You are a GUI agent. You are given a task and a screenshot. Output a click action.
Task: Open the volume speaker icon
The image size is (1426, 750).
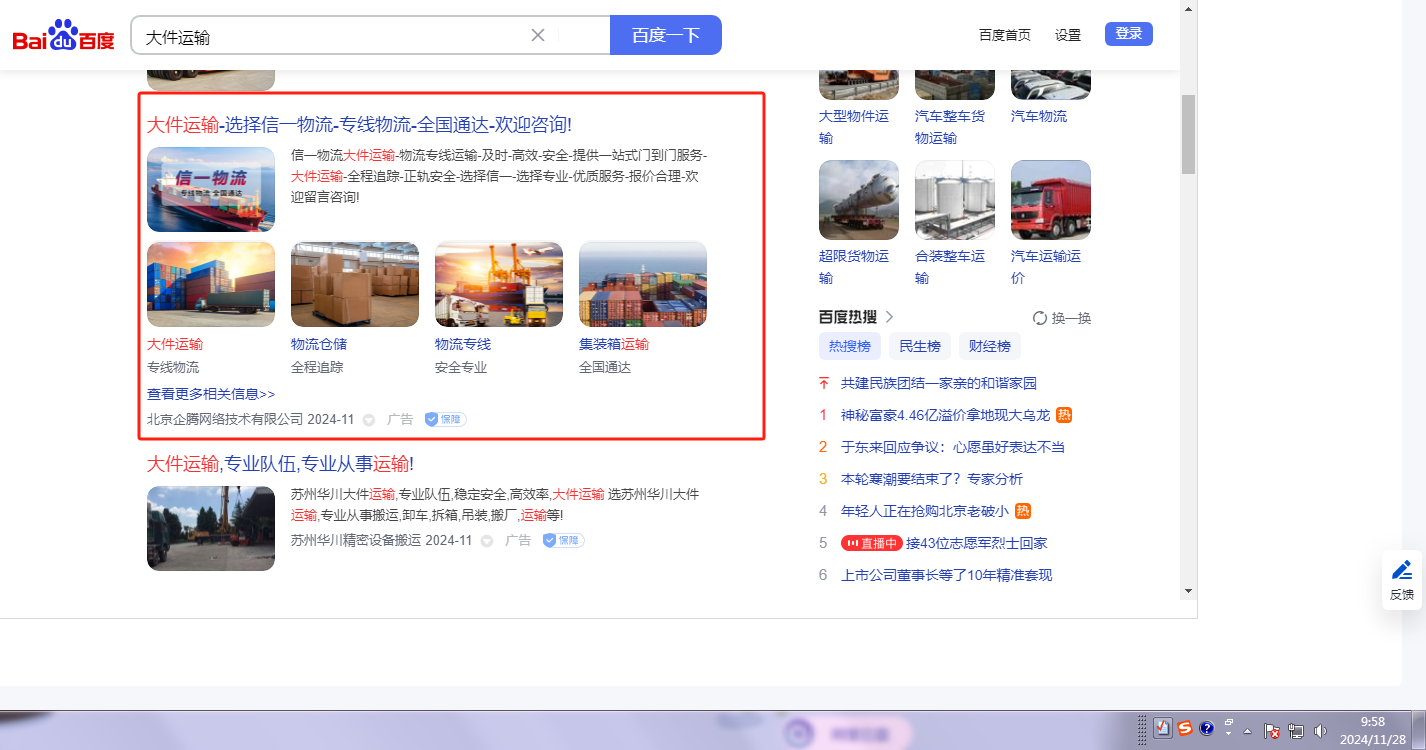click(1321, 731)
